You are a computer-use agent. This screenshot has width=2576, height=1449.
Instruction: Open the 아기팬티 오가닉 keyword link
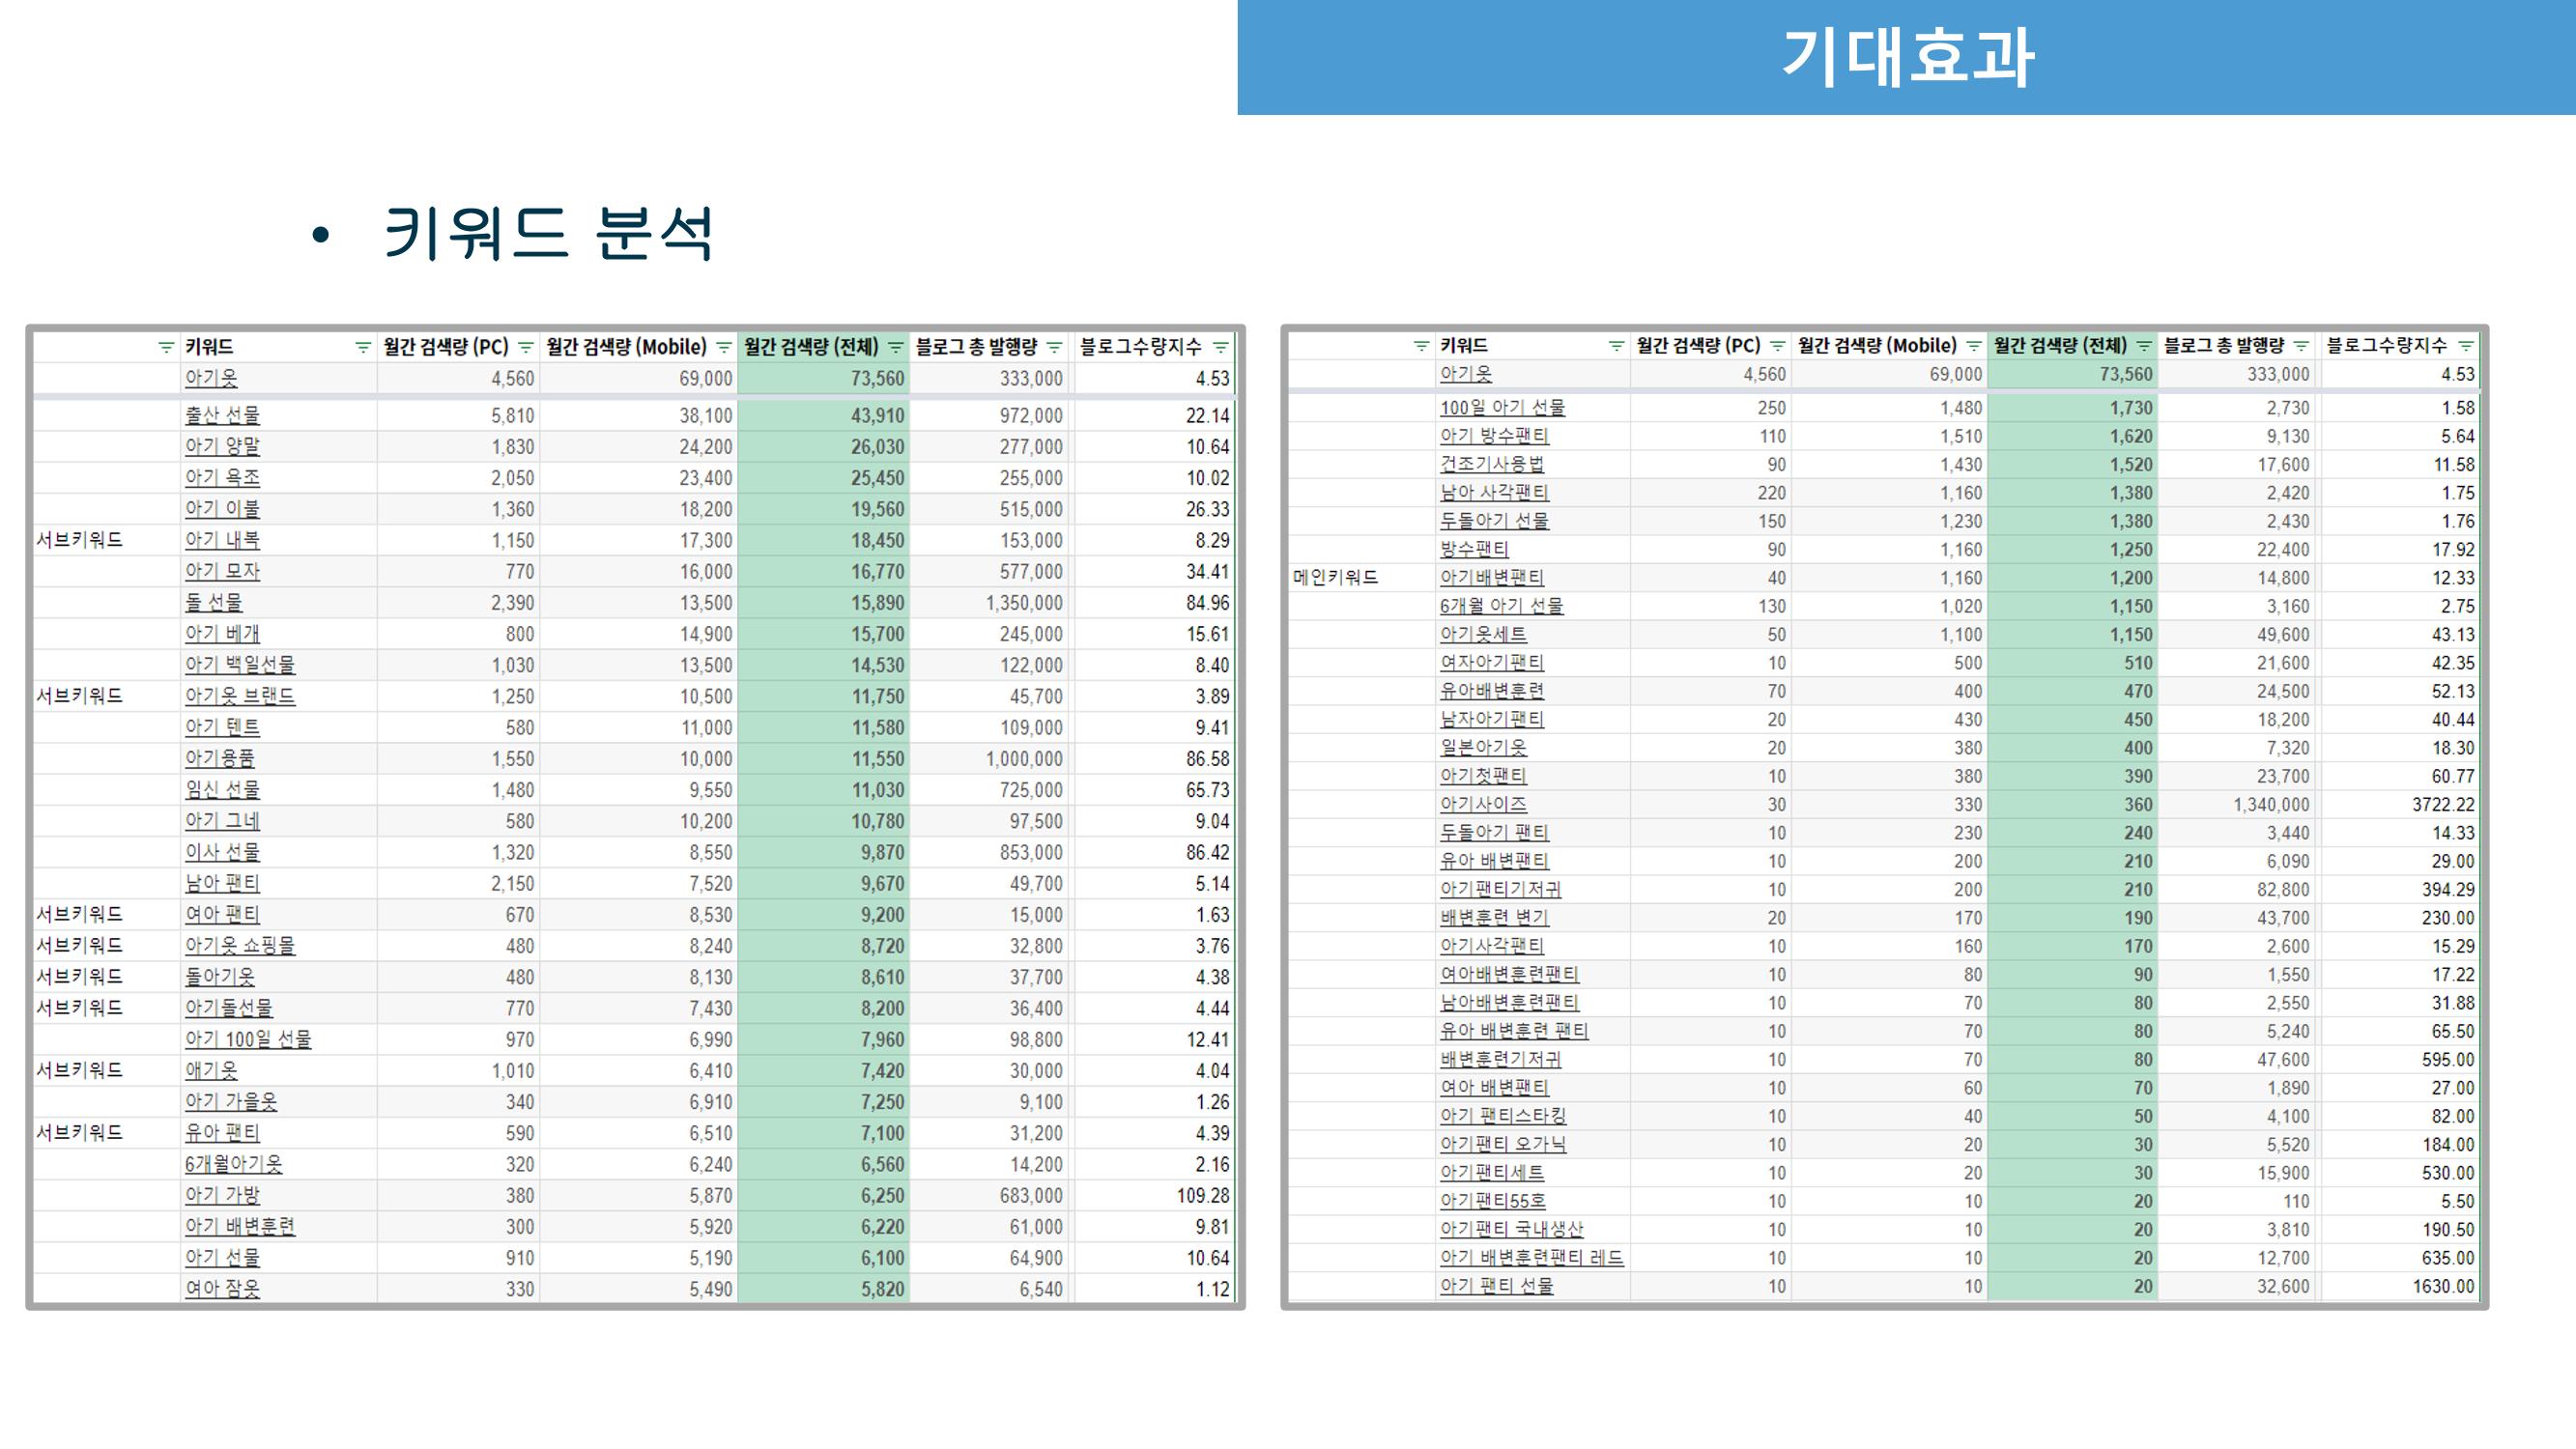tap(1503, 1144)
